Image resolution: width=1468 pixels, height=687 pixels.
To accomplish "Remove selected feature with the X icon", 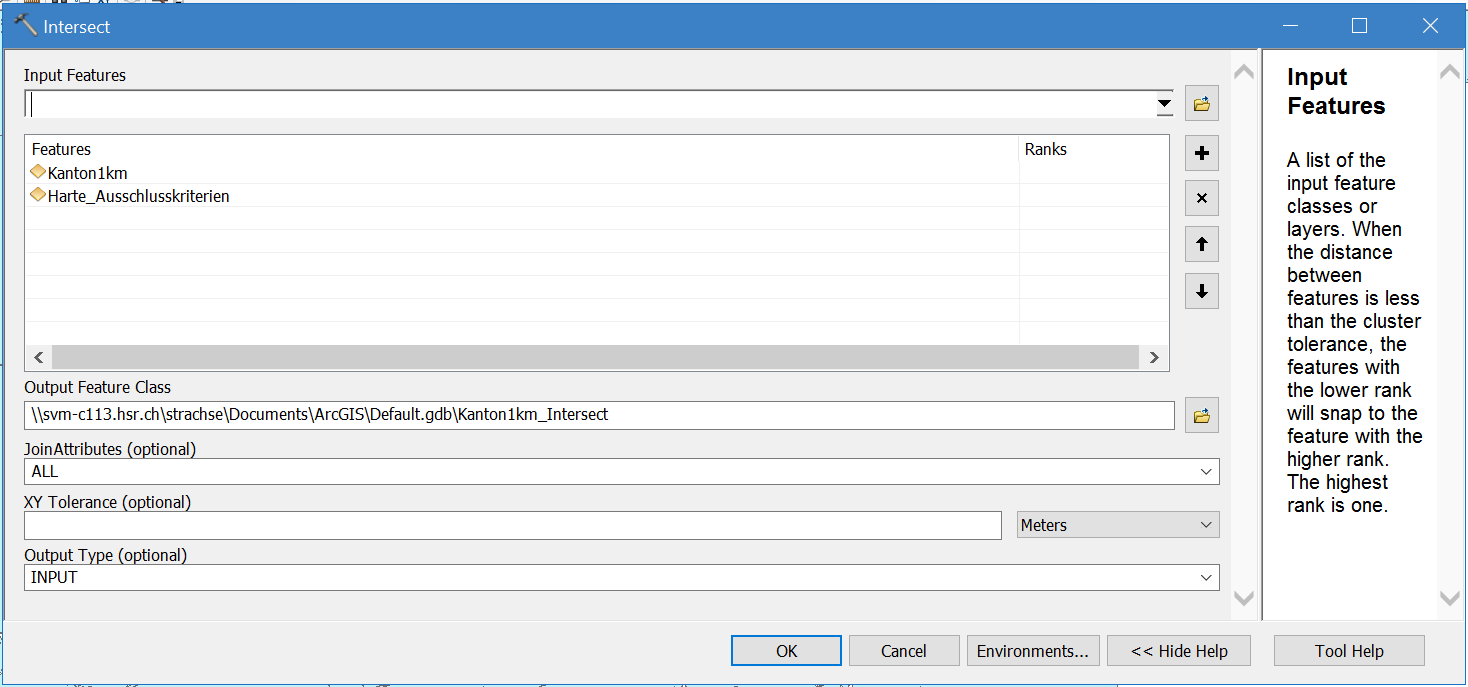I will [x=1201, y=198].
